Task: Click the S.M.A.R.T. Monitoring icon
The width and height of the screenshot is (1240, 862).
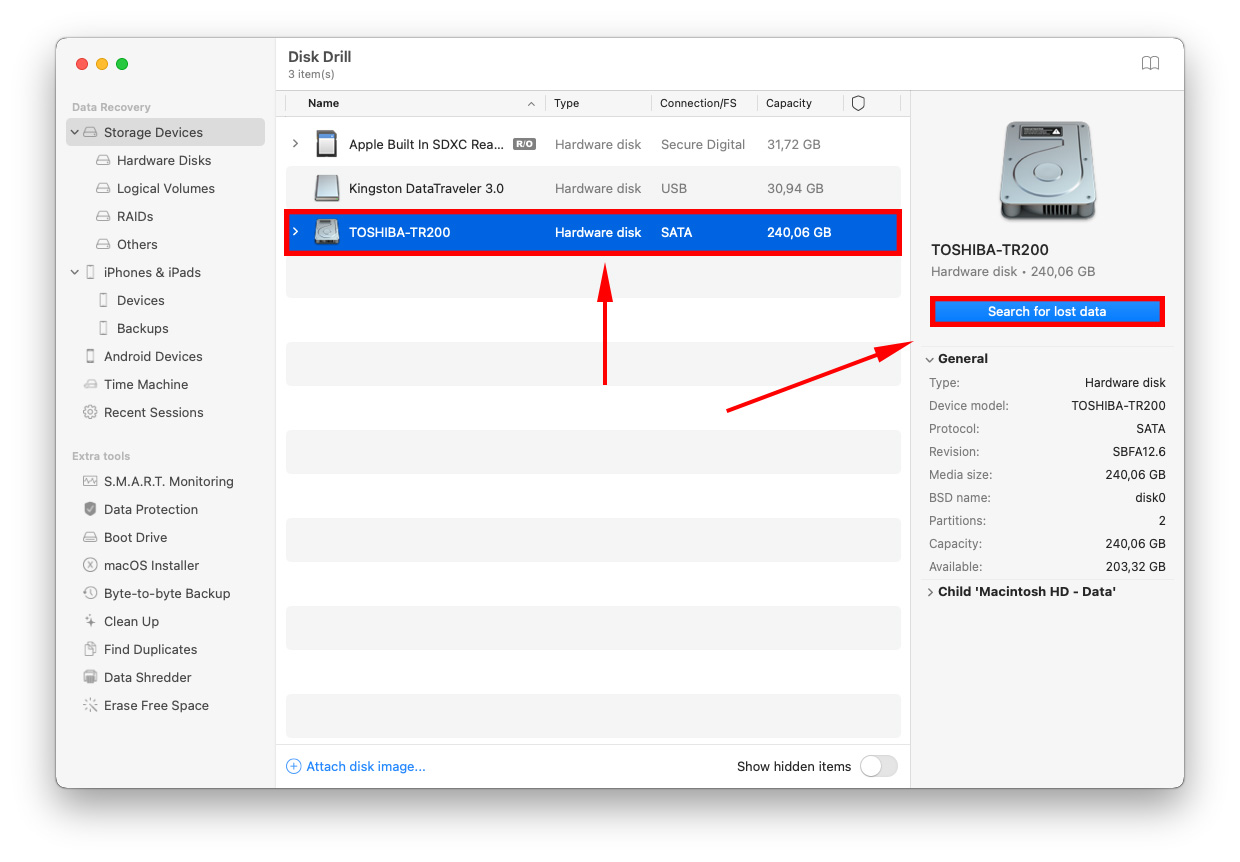Action: [x=90, y=481]
